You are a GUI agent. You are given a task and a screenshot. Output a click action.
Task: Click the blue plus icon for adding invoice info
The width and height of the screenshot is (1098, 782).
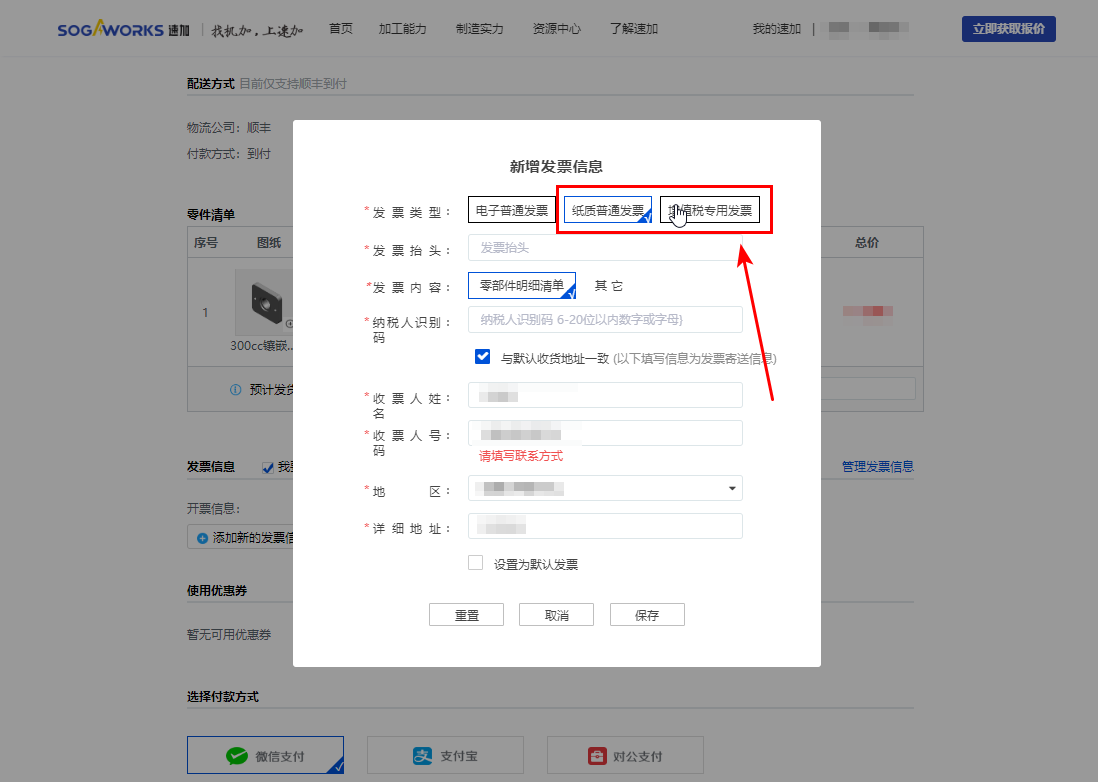[203, 538]
